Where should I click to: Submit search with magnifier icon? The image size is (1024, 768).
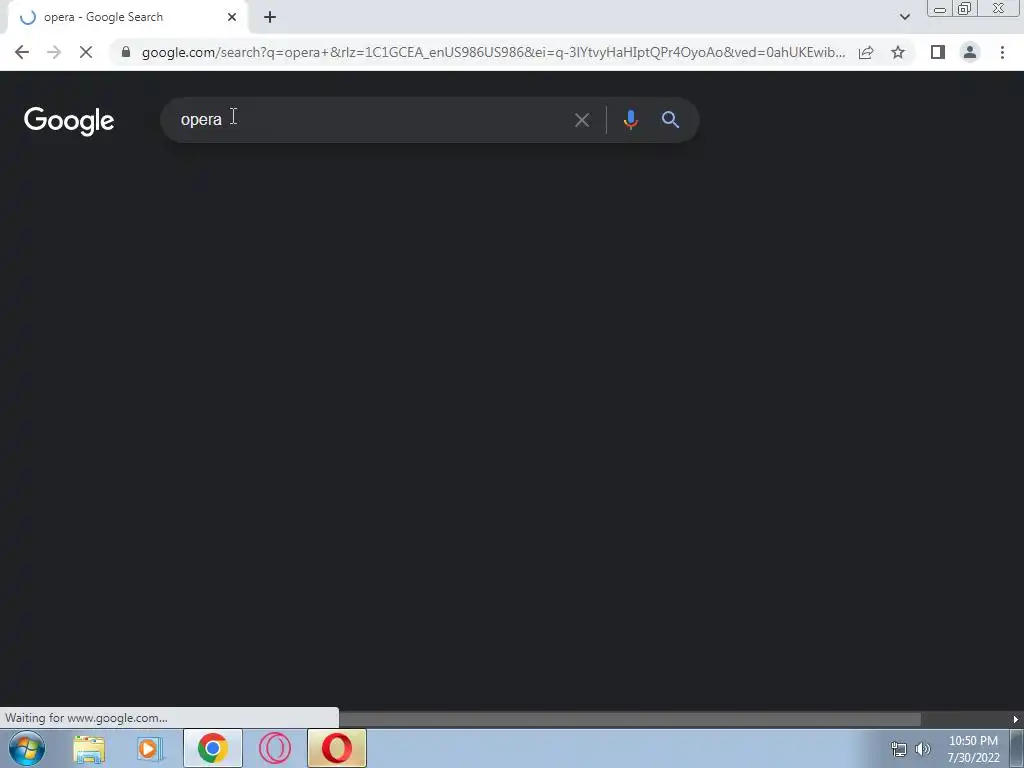[x=670, y=120]
